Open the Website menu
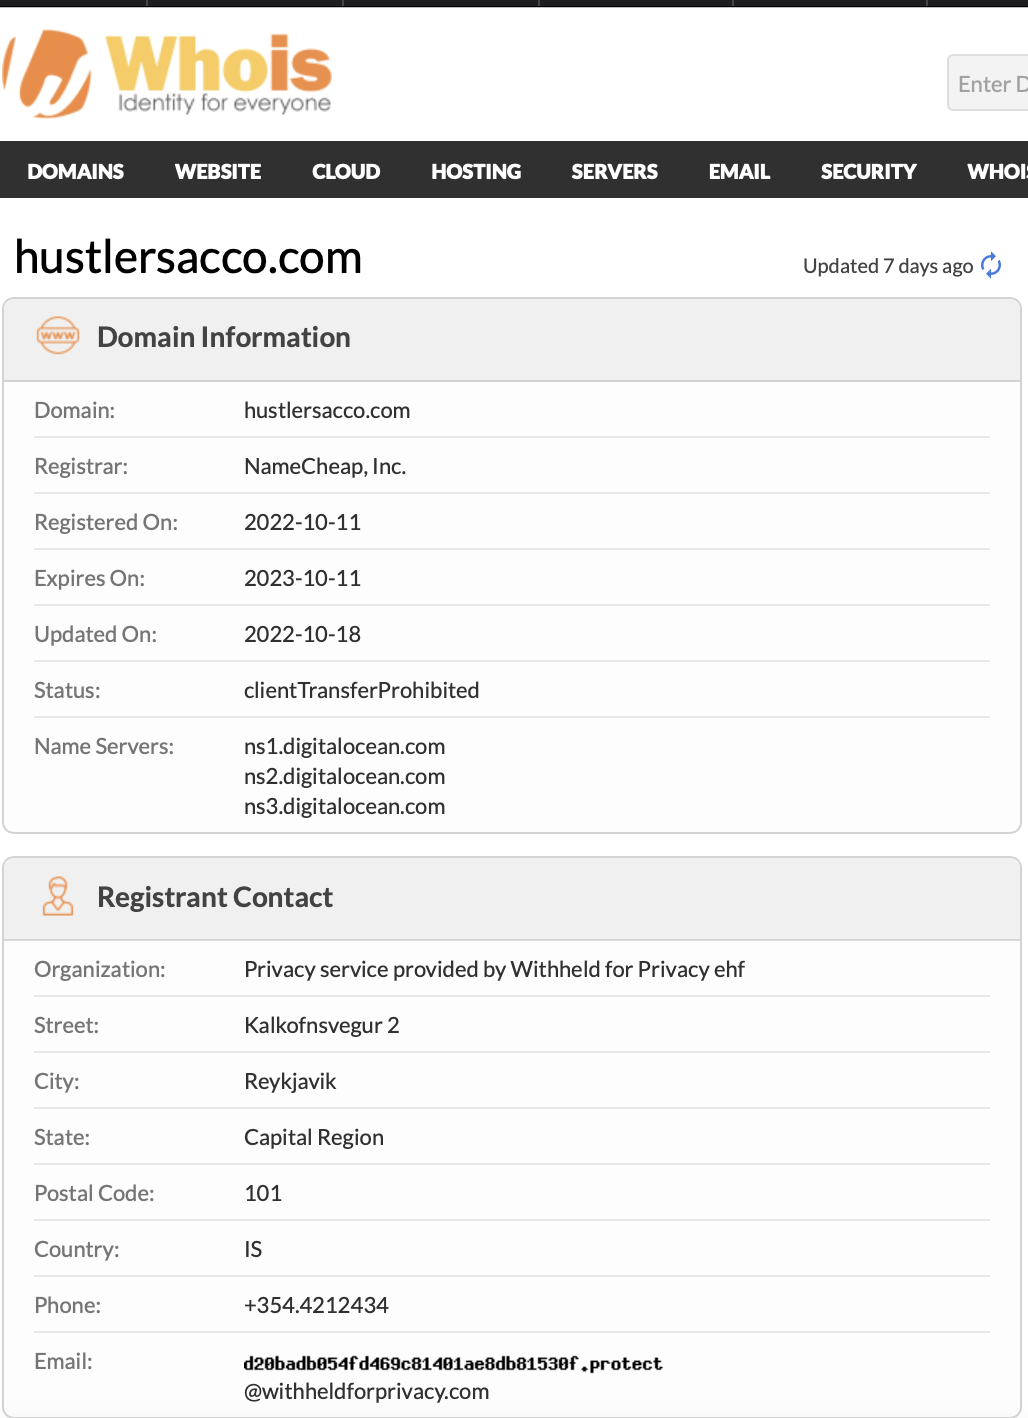Image resolution: width=1028 pixels, height=1418 pixels. [218, 171]
